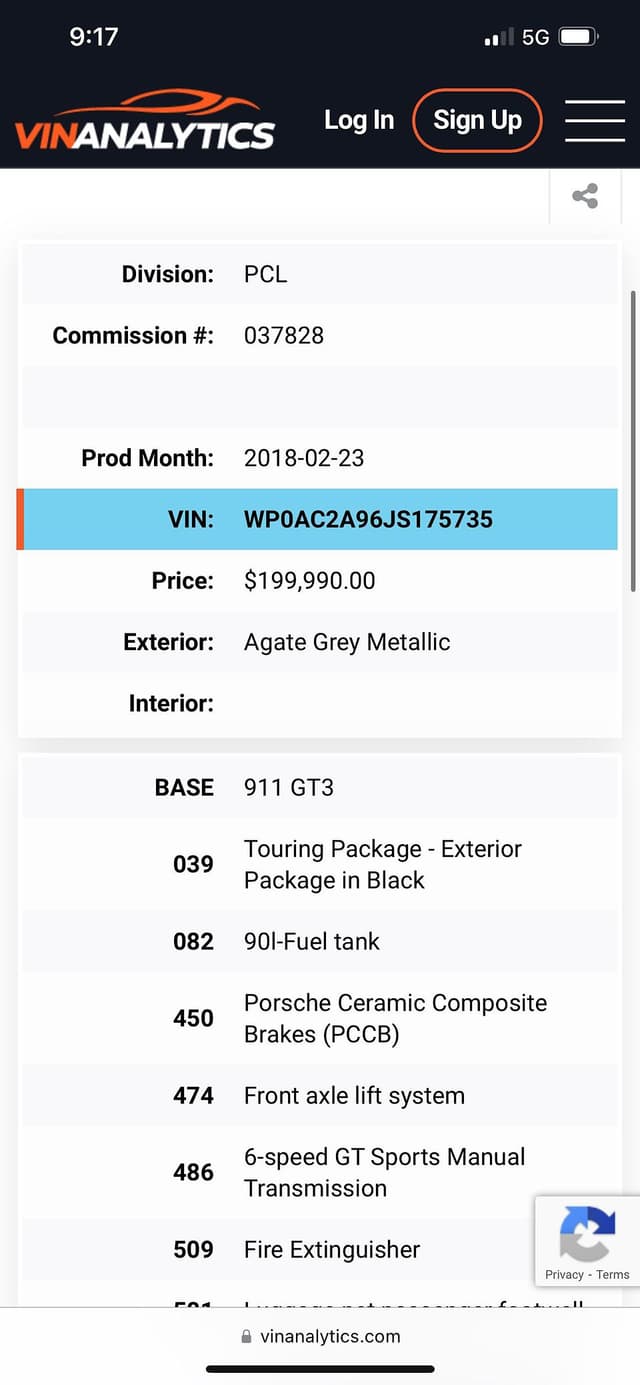Click the Sign Up button
The image size is (640, 1385).
[x=477, y=121]
